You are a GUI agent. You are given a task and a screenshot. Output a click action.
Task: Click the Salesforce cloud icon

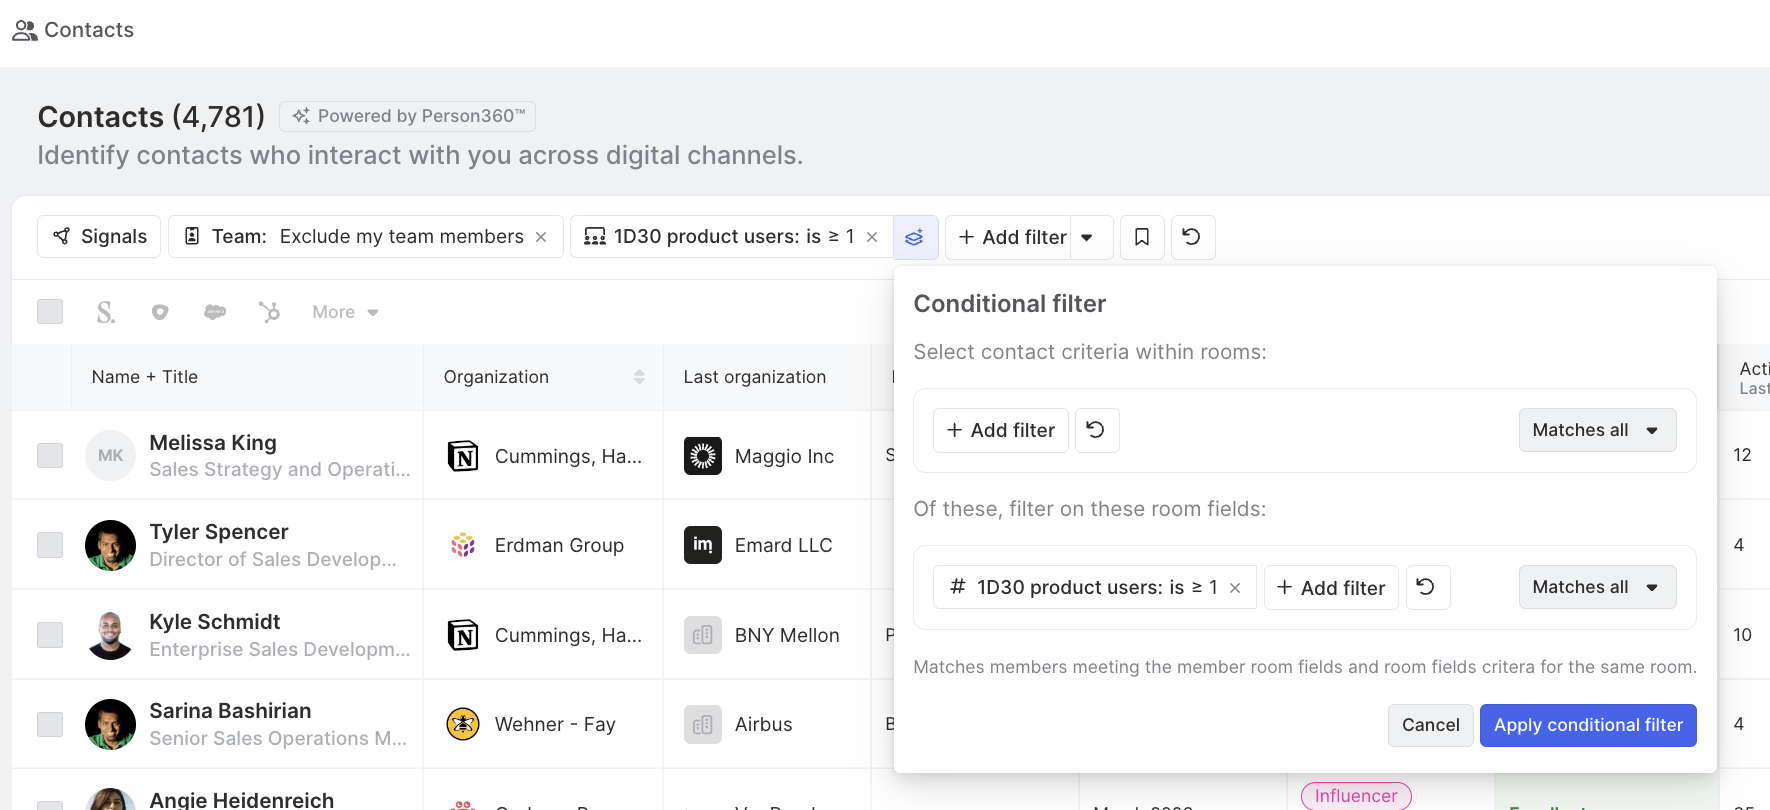pyautogui.click(x=215, y=312)
